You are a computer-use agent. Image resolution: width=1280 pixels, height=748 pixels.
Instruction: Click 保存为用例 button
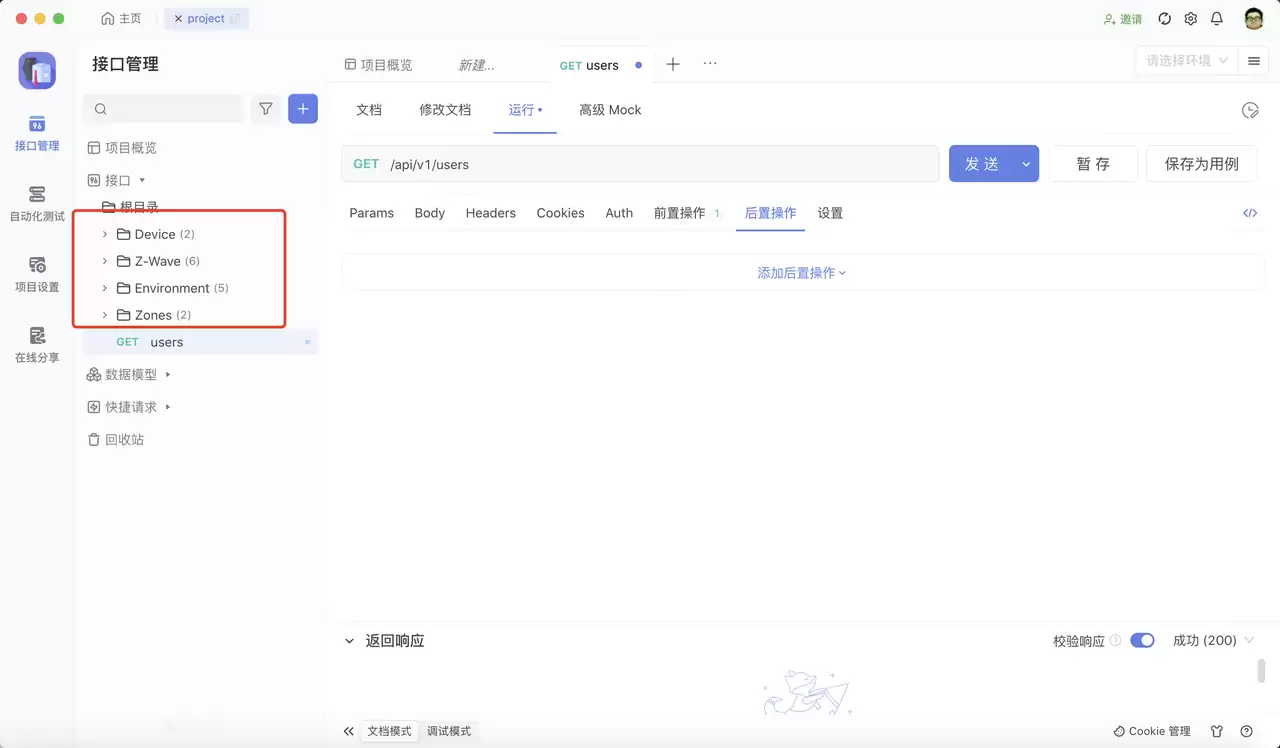(x=1201, y=164)
